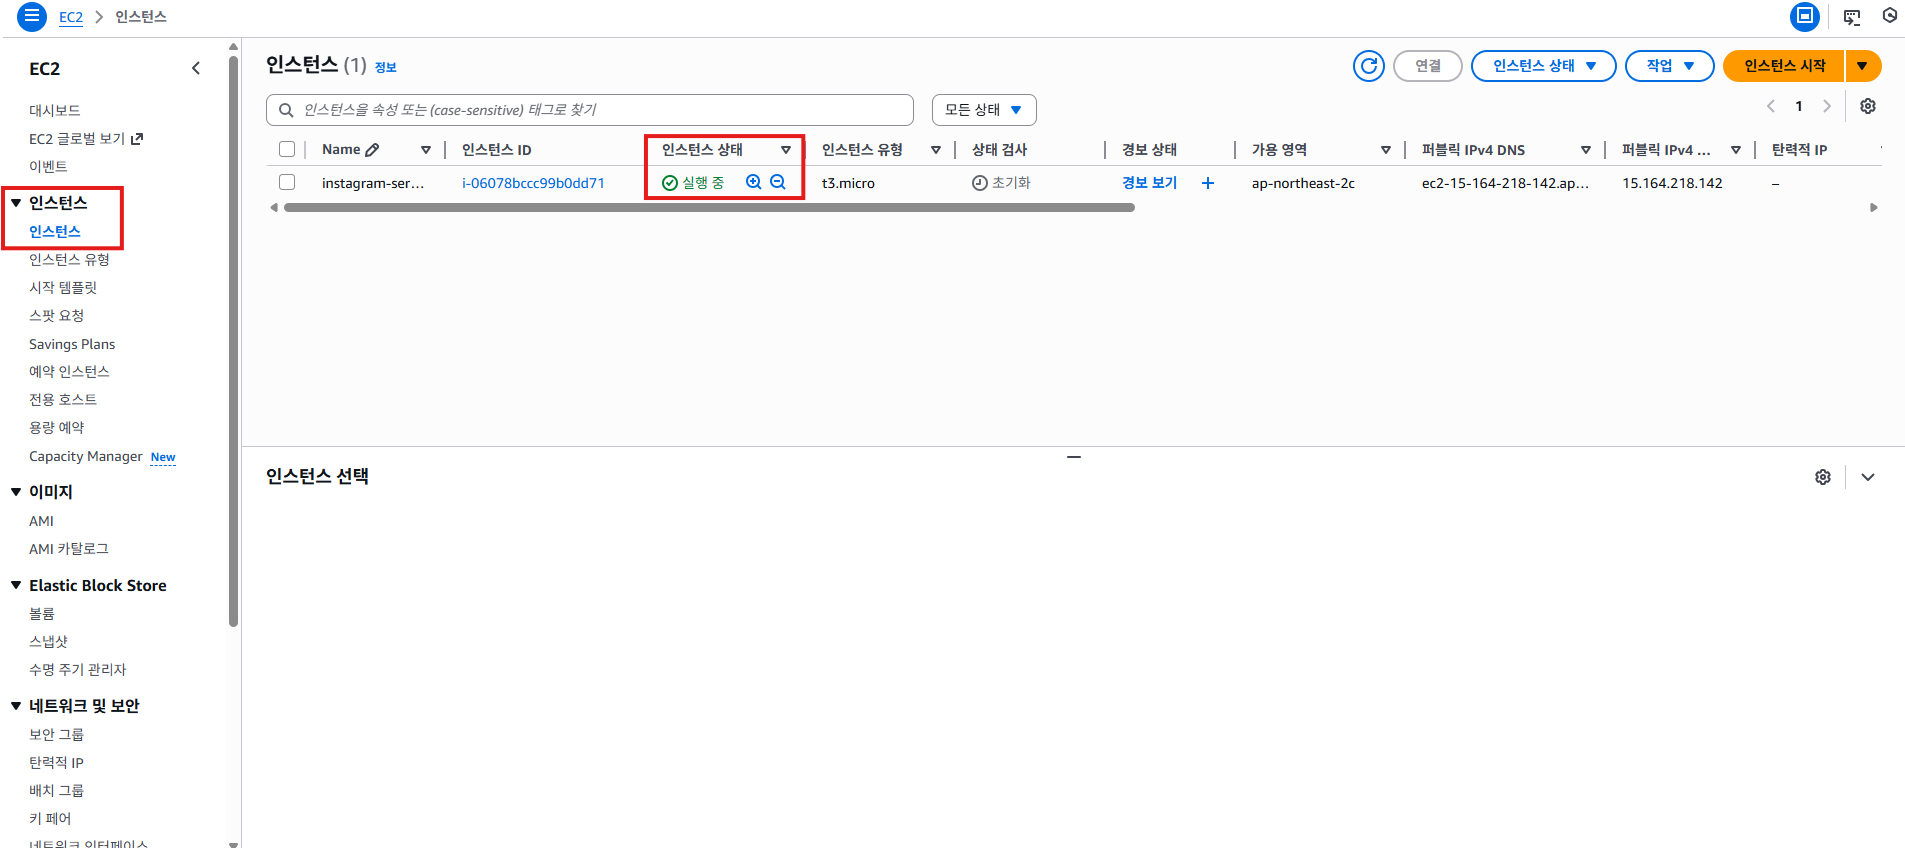Viewport: 1905px width, 848px height.
Task: Click the zoom-in filter icon in status cell
Action: point(754,182)
